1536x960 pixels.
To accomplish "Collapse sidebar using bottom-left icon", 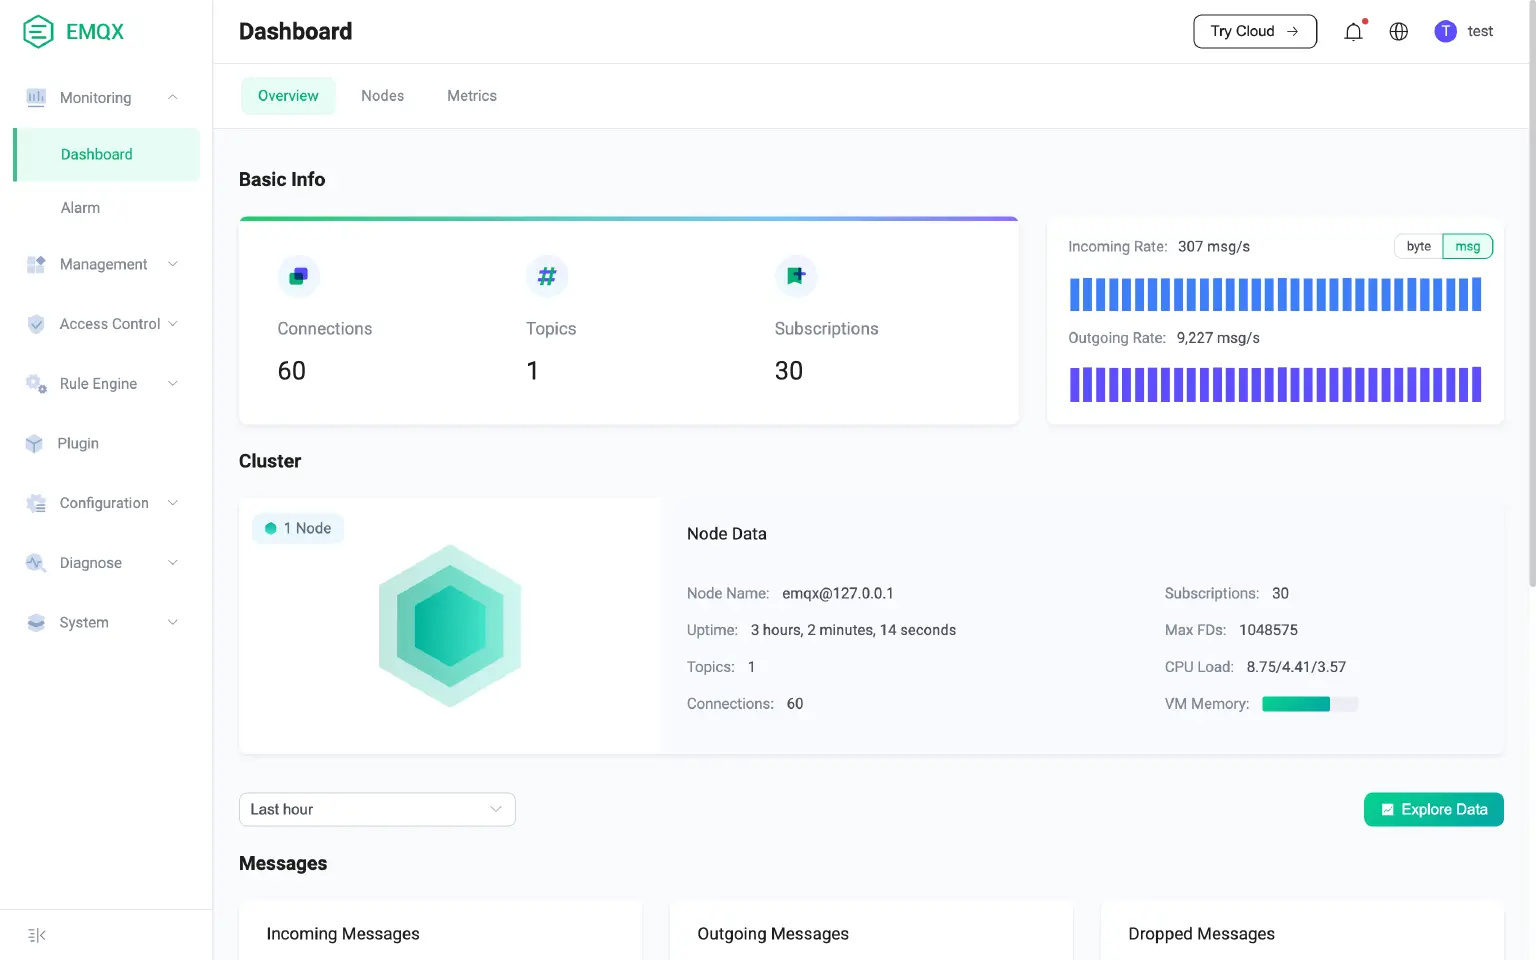I will point(37,935).
